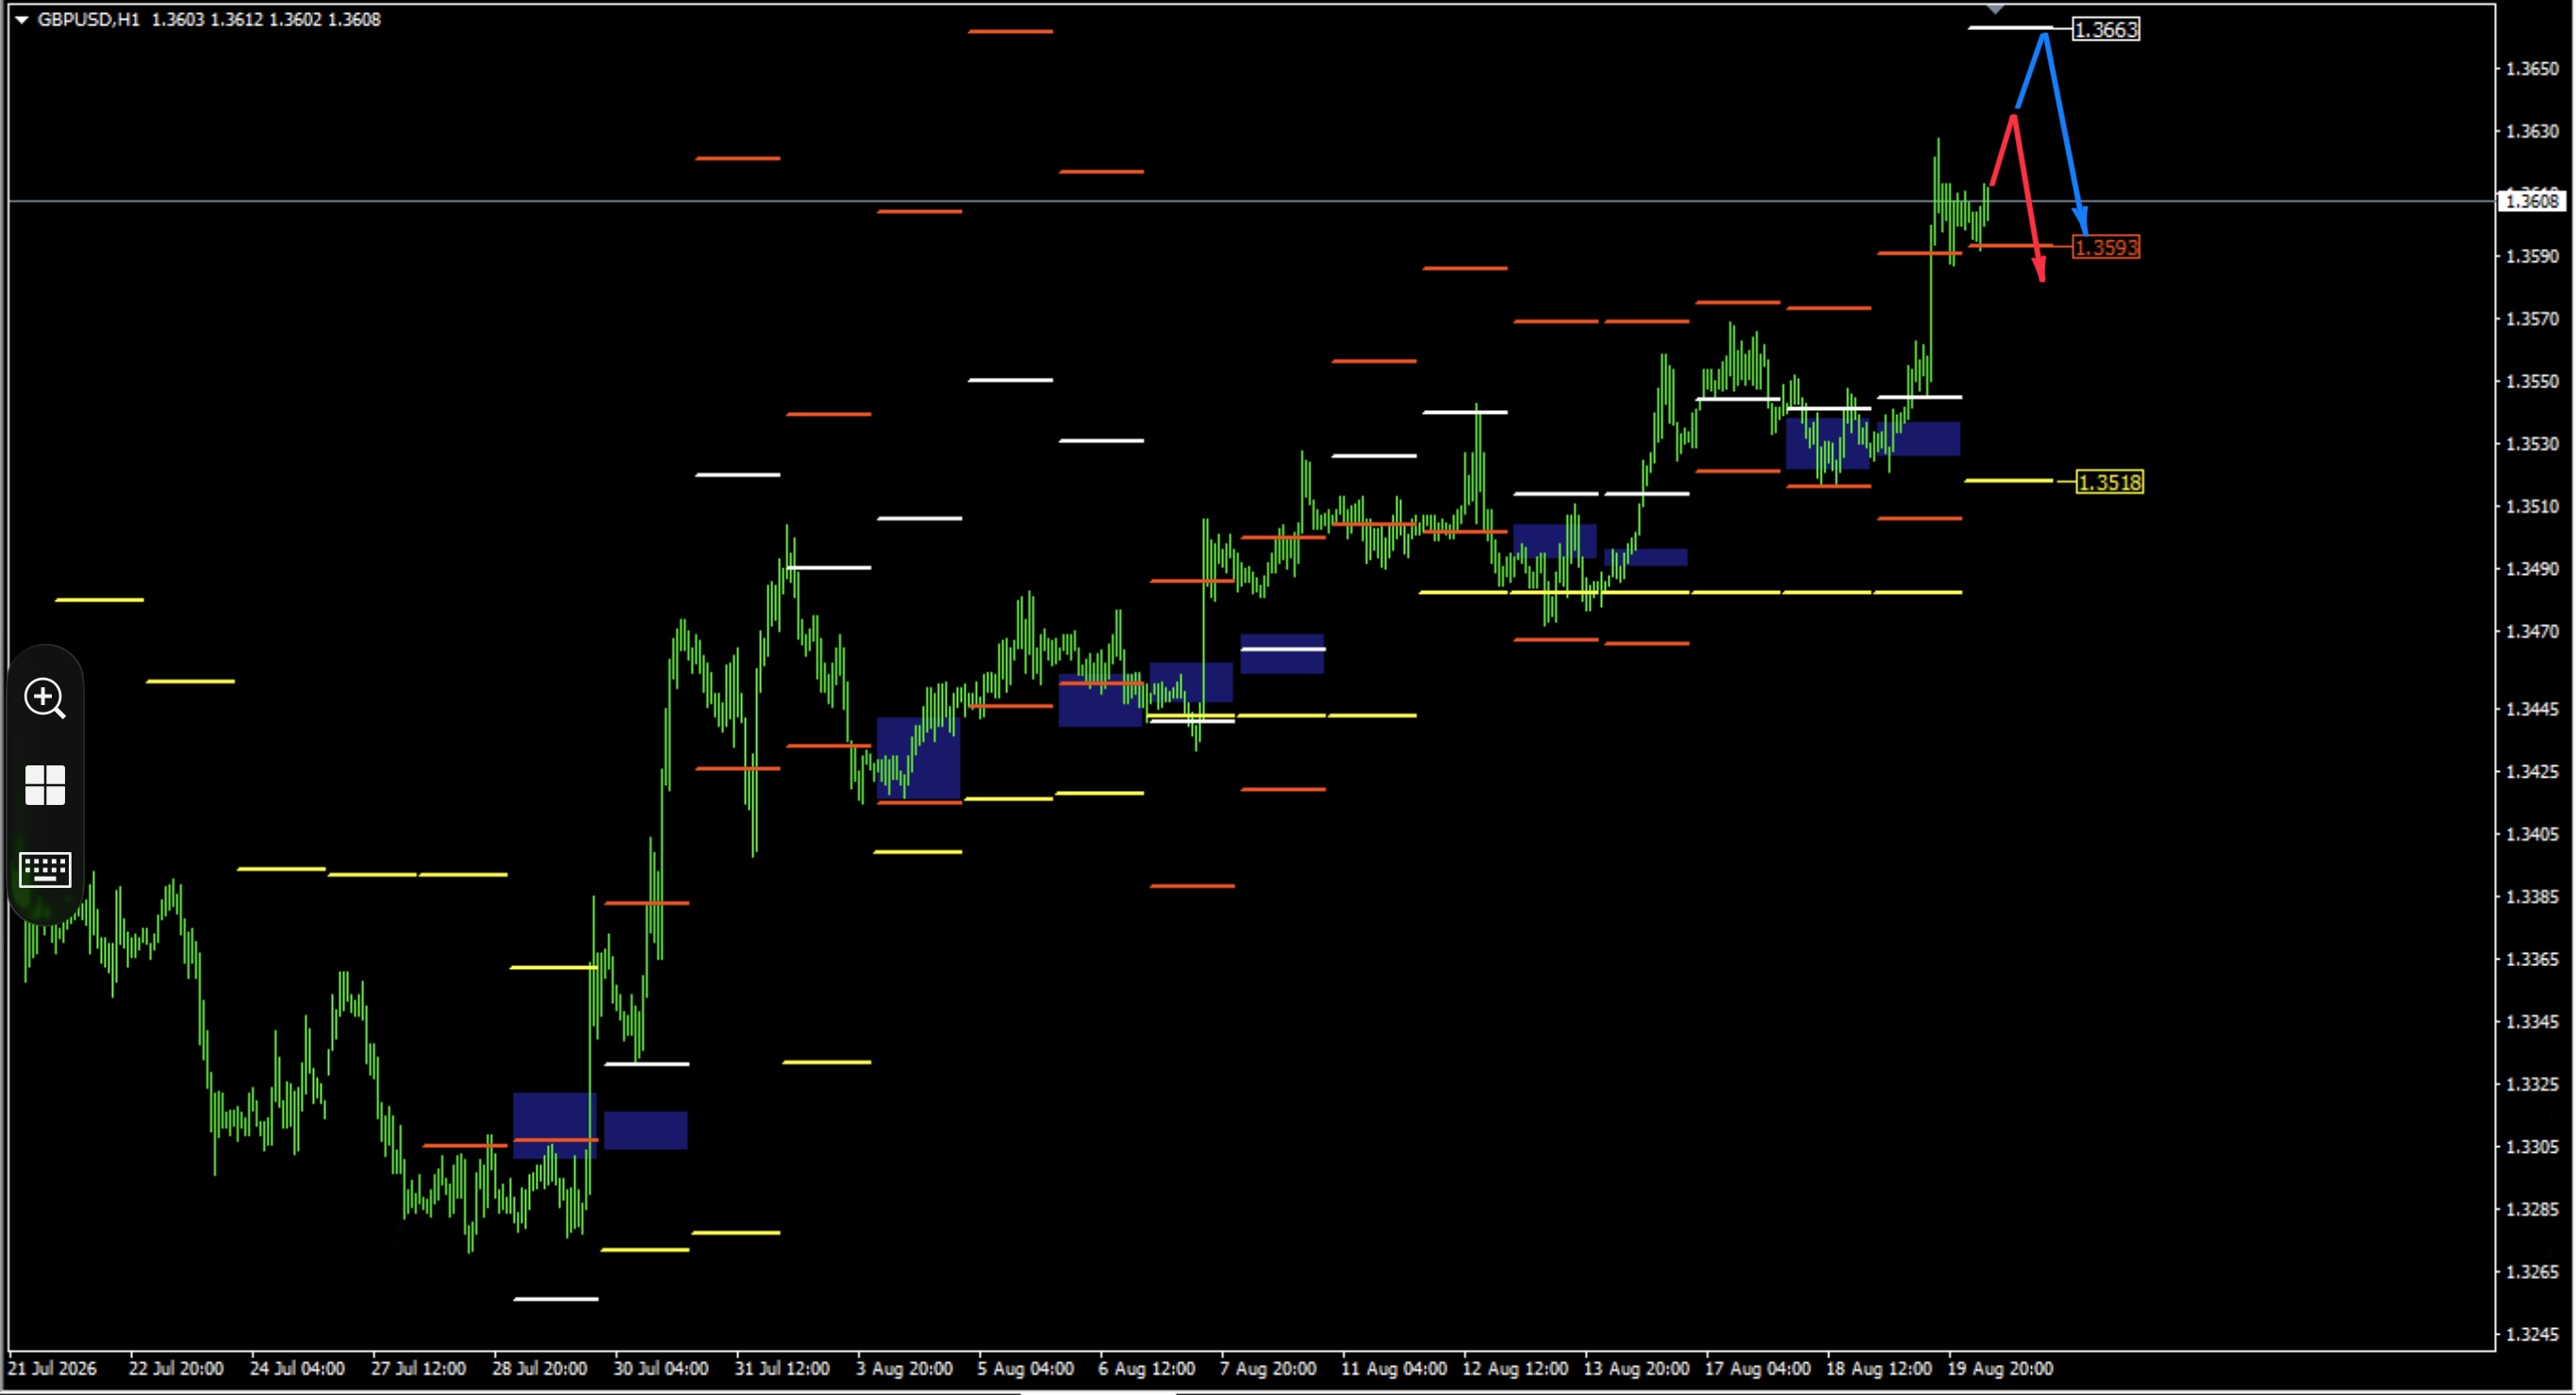Click the 1.3245 price scale value

click(x=2533, y=1334)
